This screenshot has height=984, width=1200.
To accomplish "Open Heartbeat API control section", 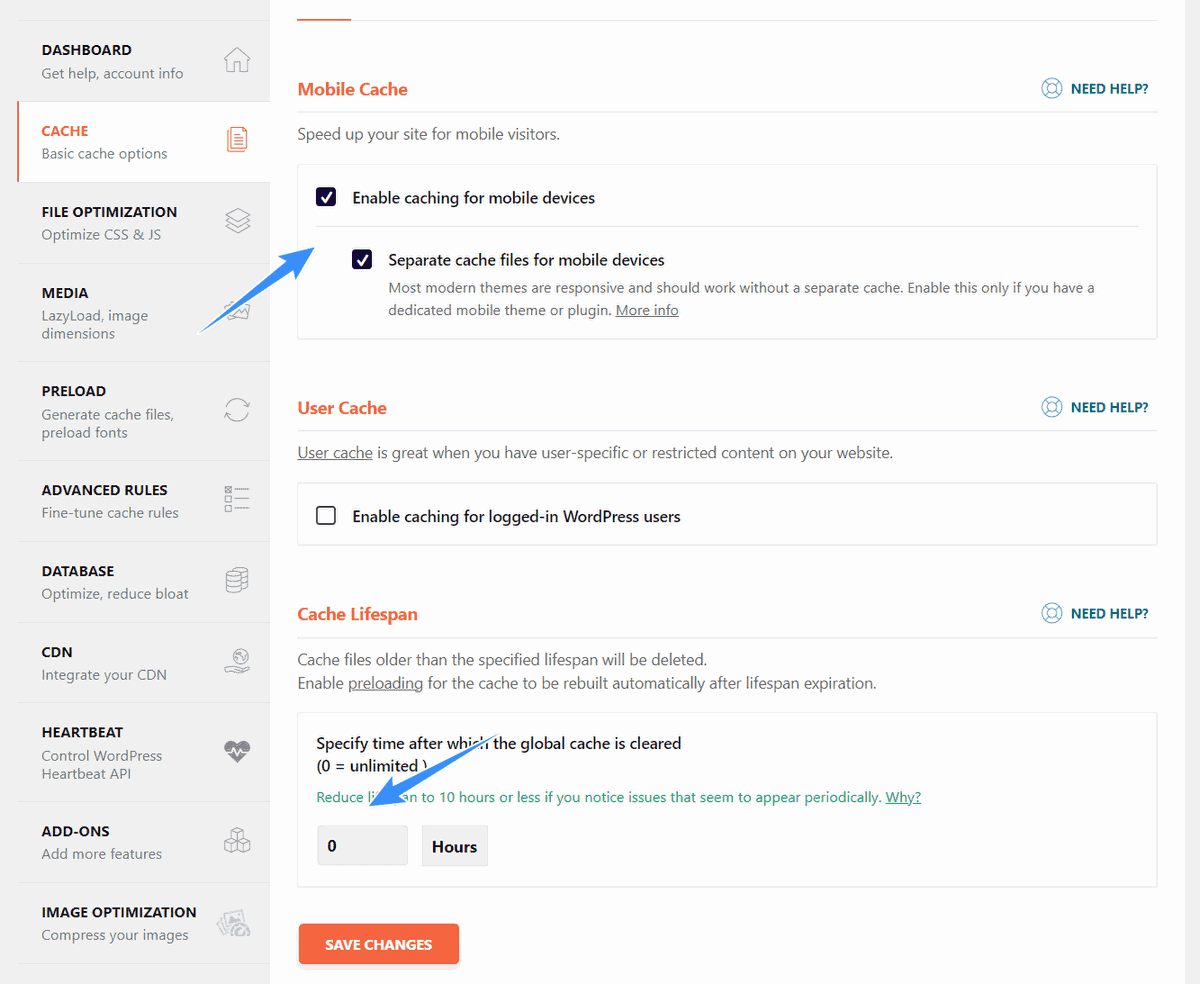I will [144, 752].
